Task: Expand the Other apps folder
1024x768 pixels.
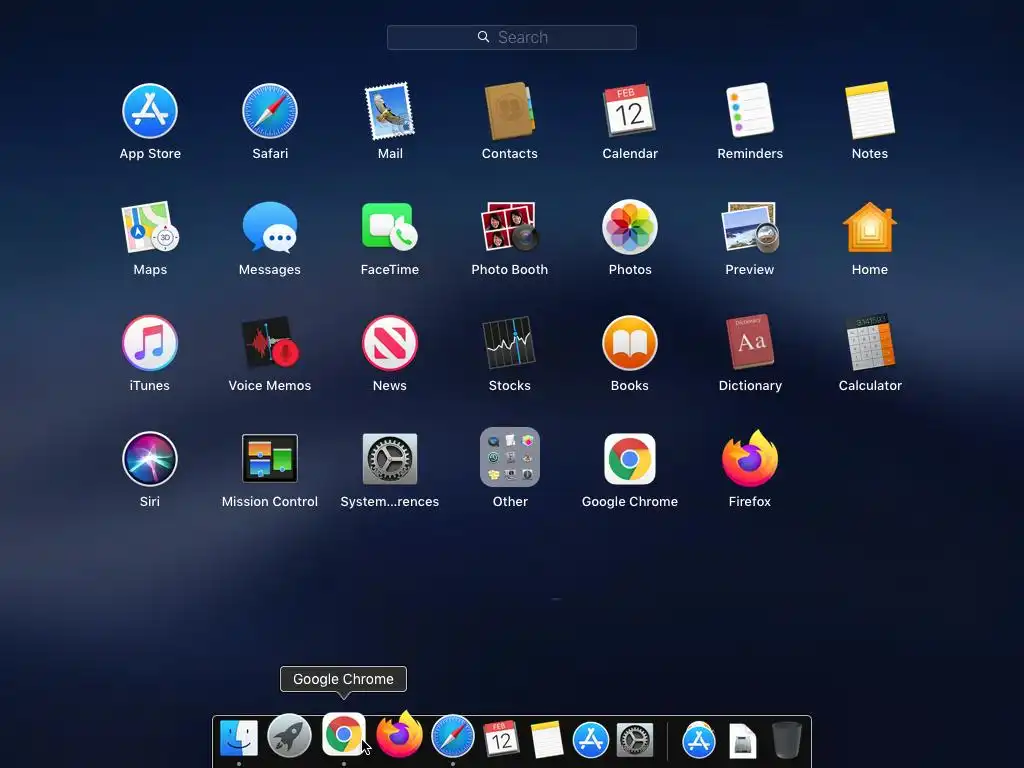Action: point(509,457)
